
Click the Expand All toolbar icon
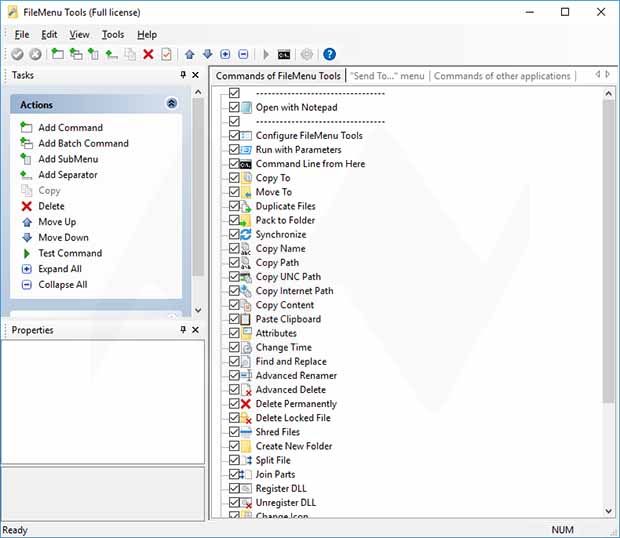[225, 54]
